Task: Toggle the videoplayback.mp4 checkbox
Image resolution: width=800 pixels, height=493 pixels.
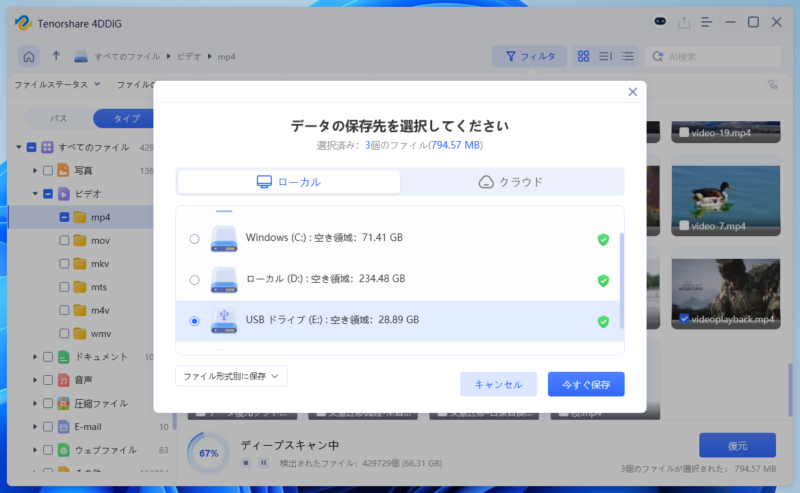Action: [x=684, y=319]
